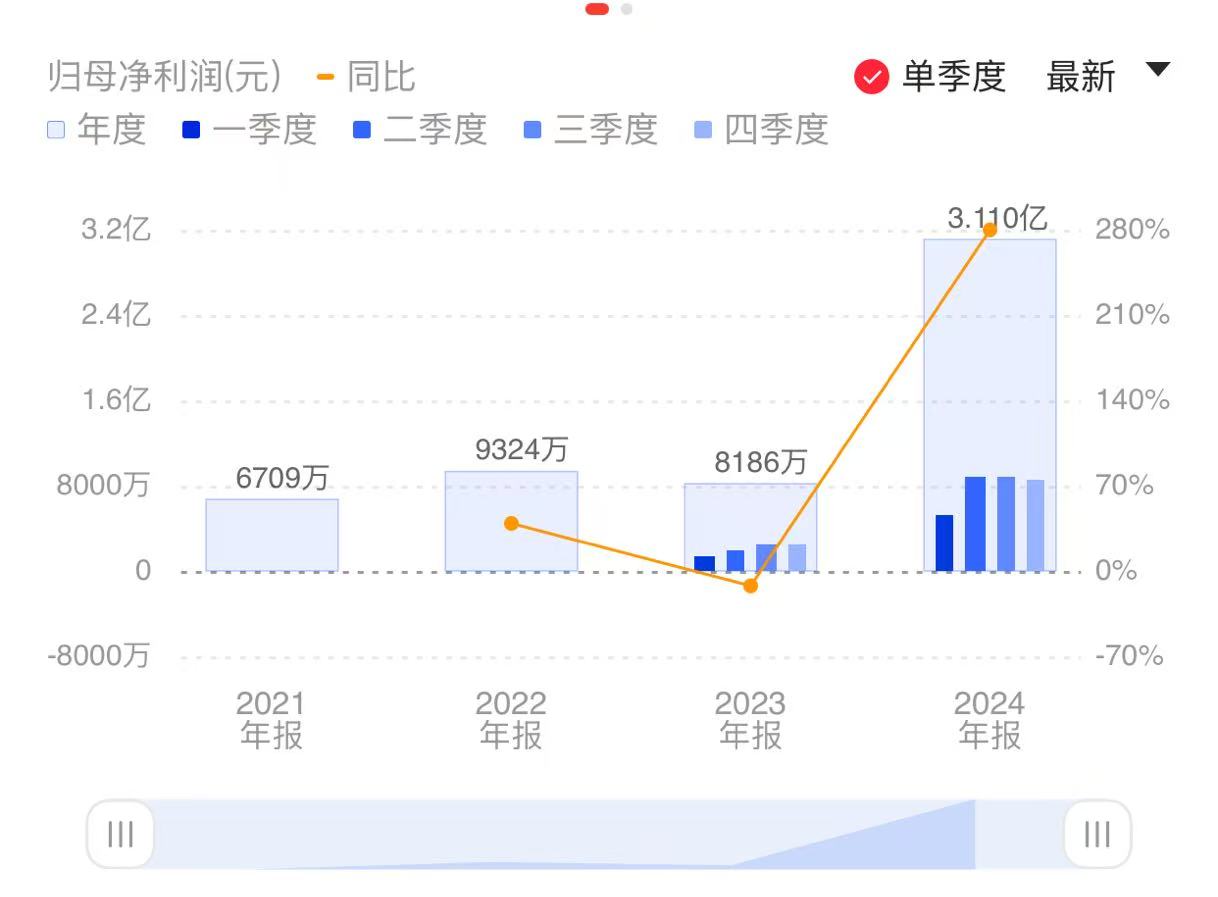The width and height of the screenshot is (1218, 897).
Task: Click the 2022 year-over-year data point
Action: [x=511, y=523]
